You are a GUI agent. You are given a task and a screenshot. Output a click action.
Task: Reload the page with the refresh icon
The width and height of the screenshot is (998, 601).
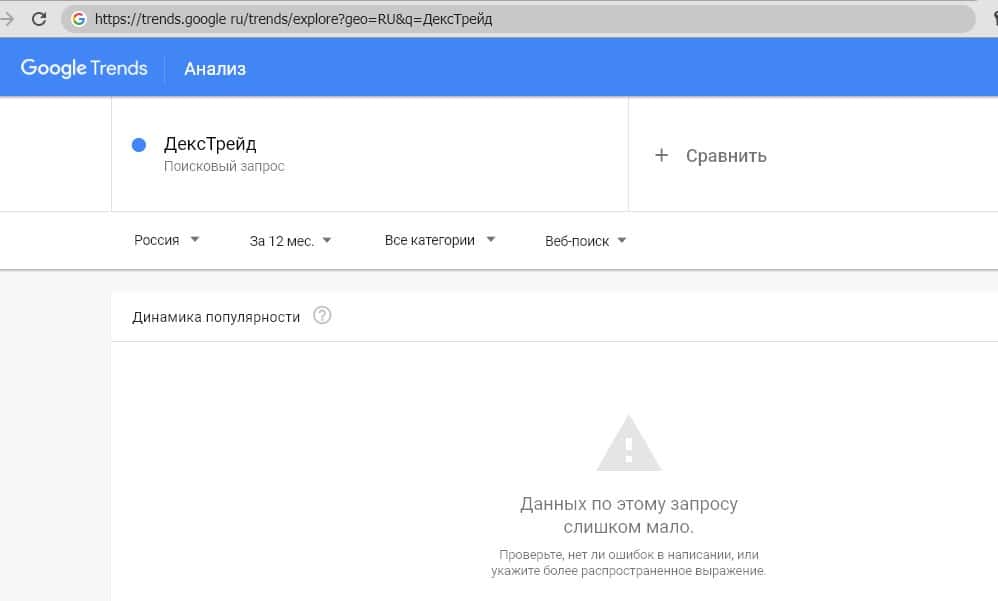point(40,19)
